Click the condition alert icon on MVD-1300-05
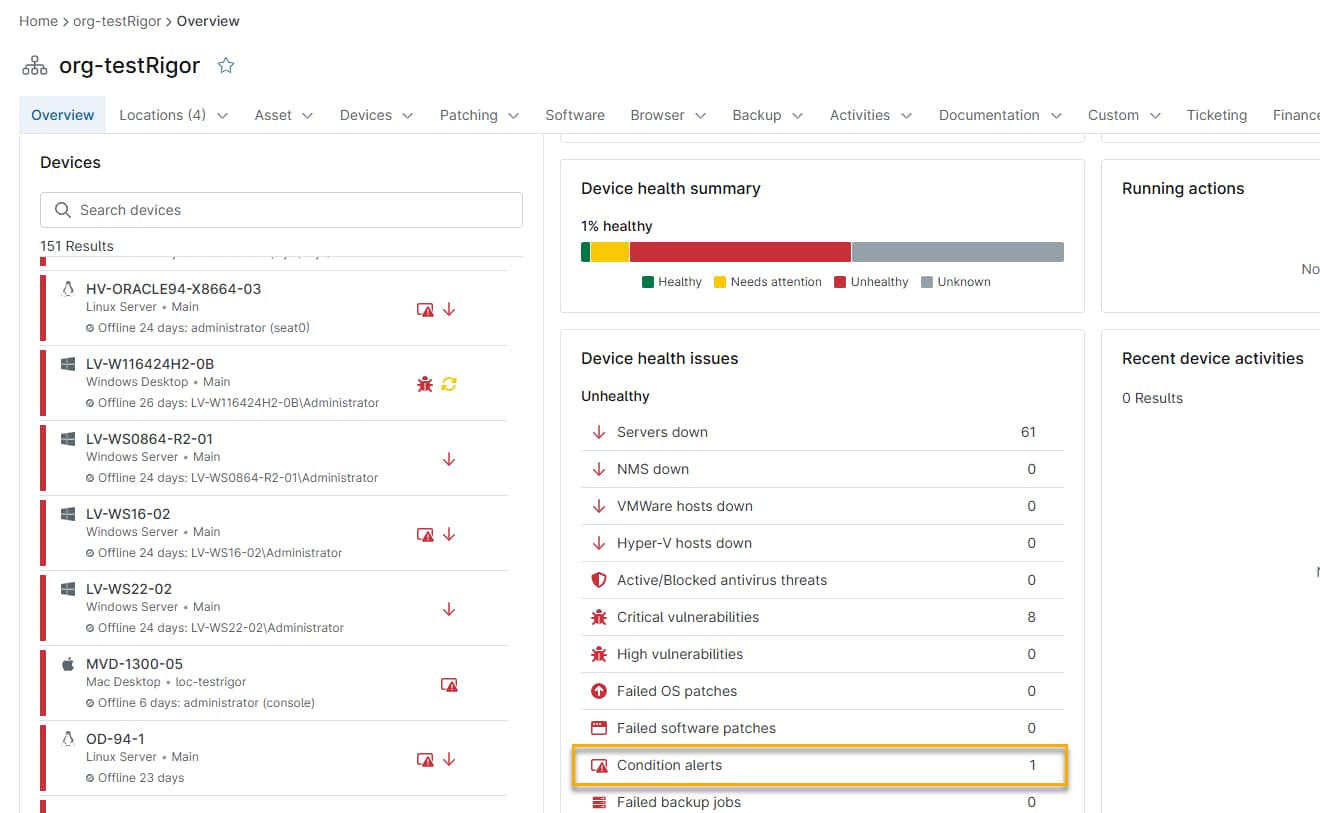 pos(449,685)
